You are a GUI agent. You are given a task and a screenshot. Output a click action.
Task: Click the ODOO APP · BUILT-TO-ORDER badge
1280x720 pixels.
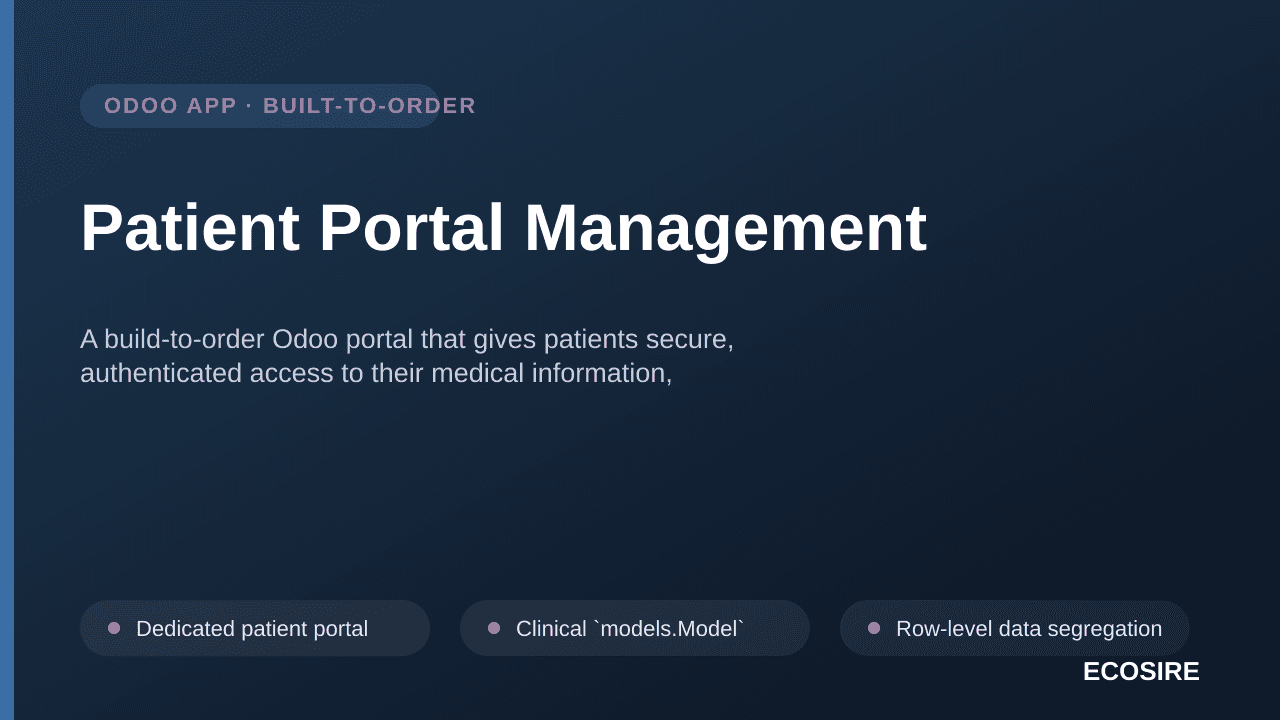point(260,106)
